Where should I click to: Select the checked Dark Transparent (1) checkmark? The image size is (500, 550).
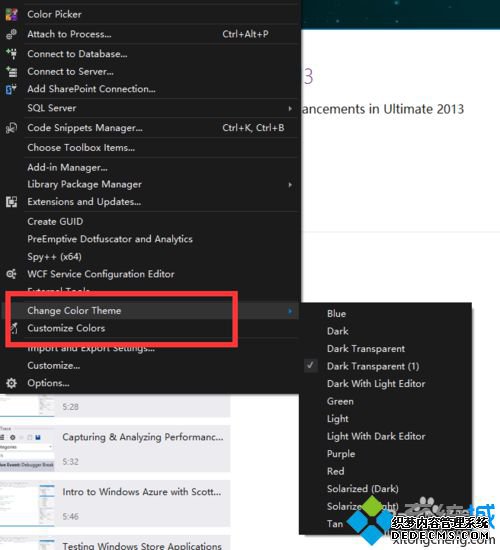click(x=311, y=365)
